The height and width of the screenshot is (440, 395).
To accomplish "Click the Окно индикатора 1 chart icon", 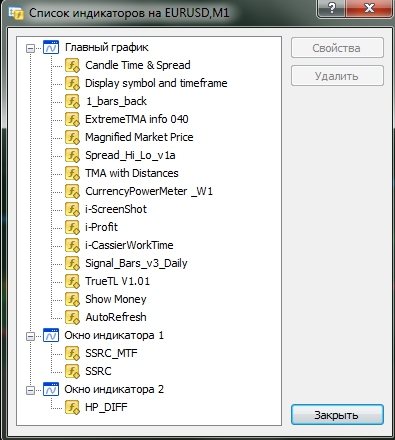I will click(51, 335).
